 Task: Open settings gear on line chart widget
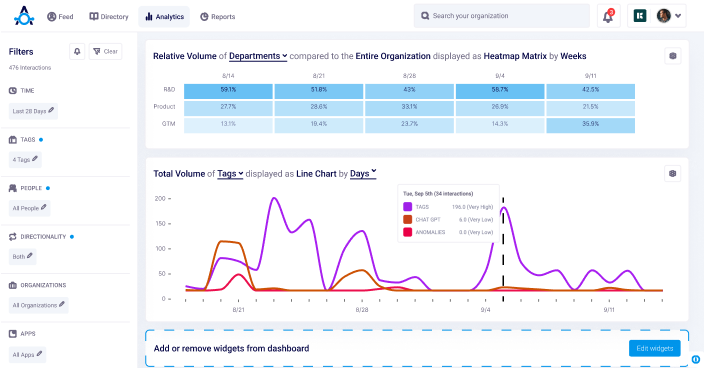pos(673,174)
